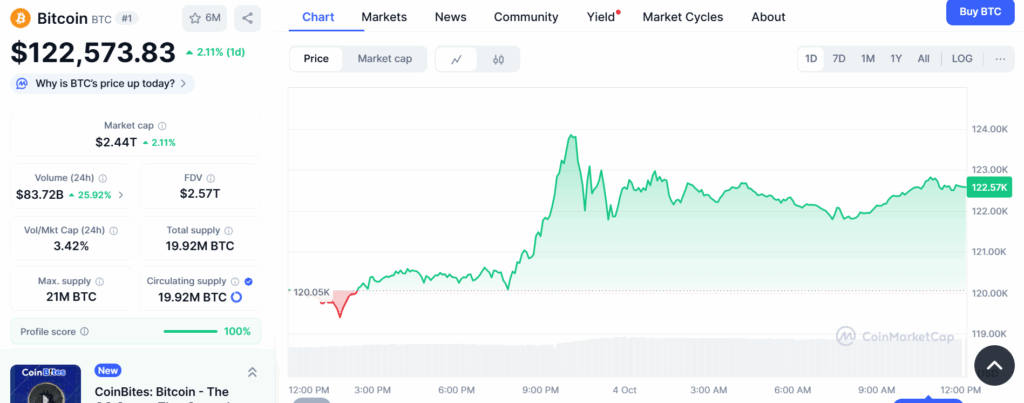Click the Profile score progress bar
Image resolution: width=1024 pixels, height=403 pixels.
click(191, 331)
